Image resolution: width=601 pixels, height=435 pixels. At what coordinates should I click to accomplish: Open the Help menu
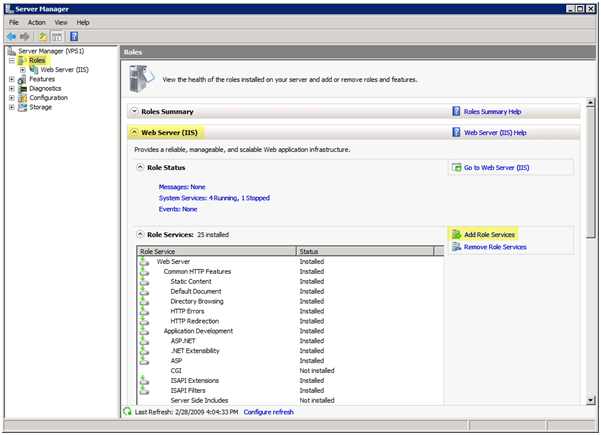[83, 22]
